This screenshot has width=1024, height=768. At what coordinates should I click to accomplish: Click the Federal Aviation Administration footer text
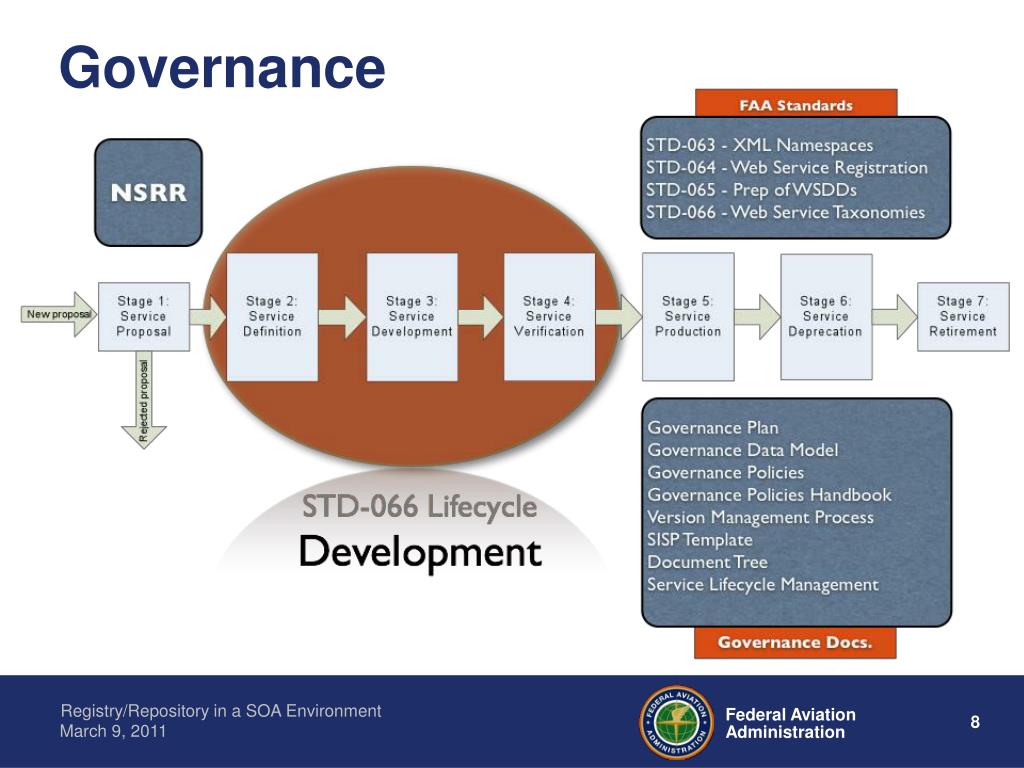(x=791, y=723)
